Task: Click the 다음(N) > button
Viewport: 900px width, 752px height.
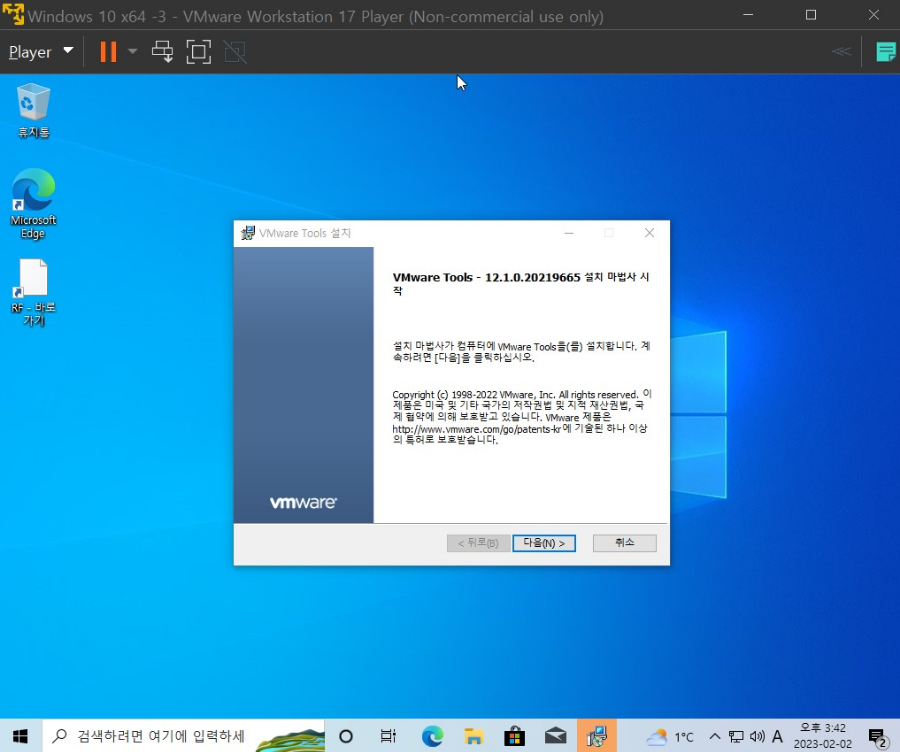Action: coord(544,543)
